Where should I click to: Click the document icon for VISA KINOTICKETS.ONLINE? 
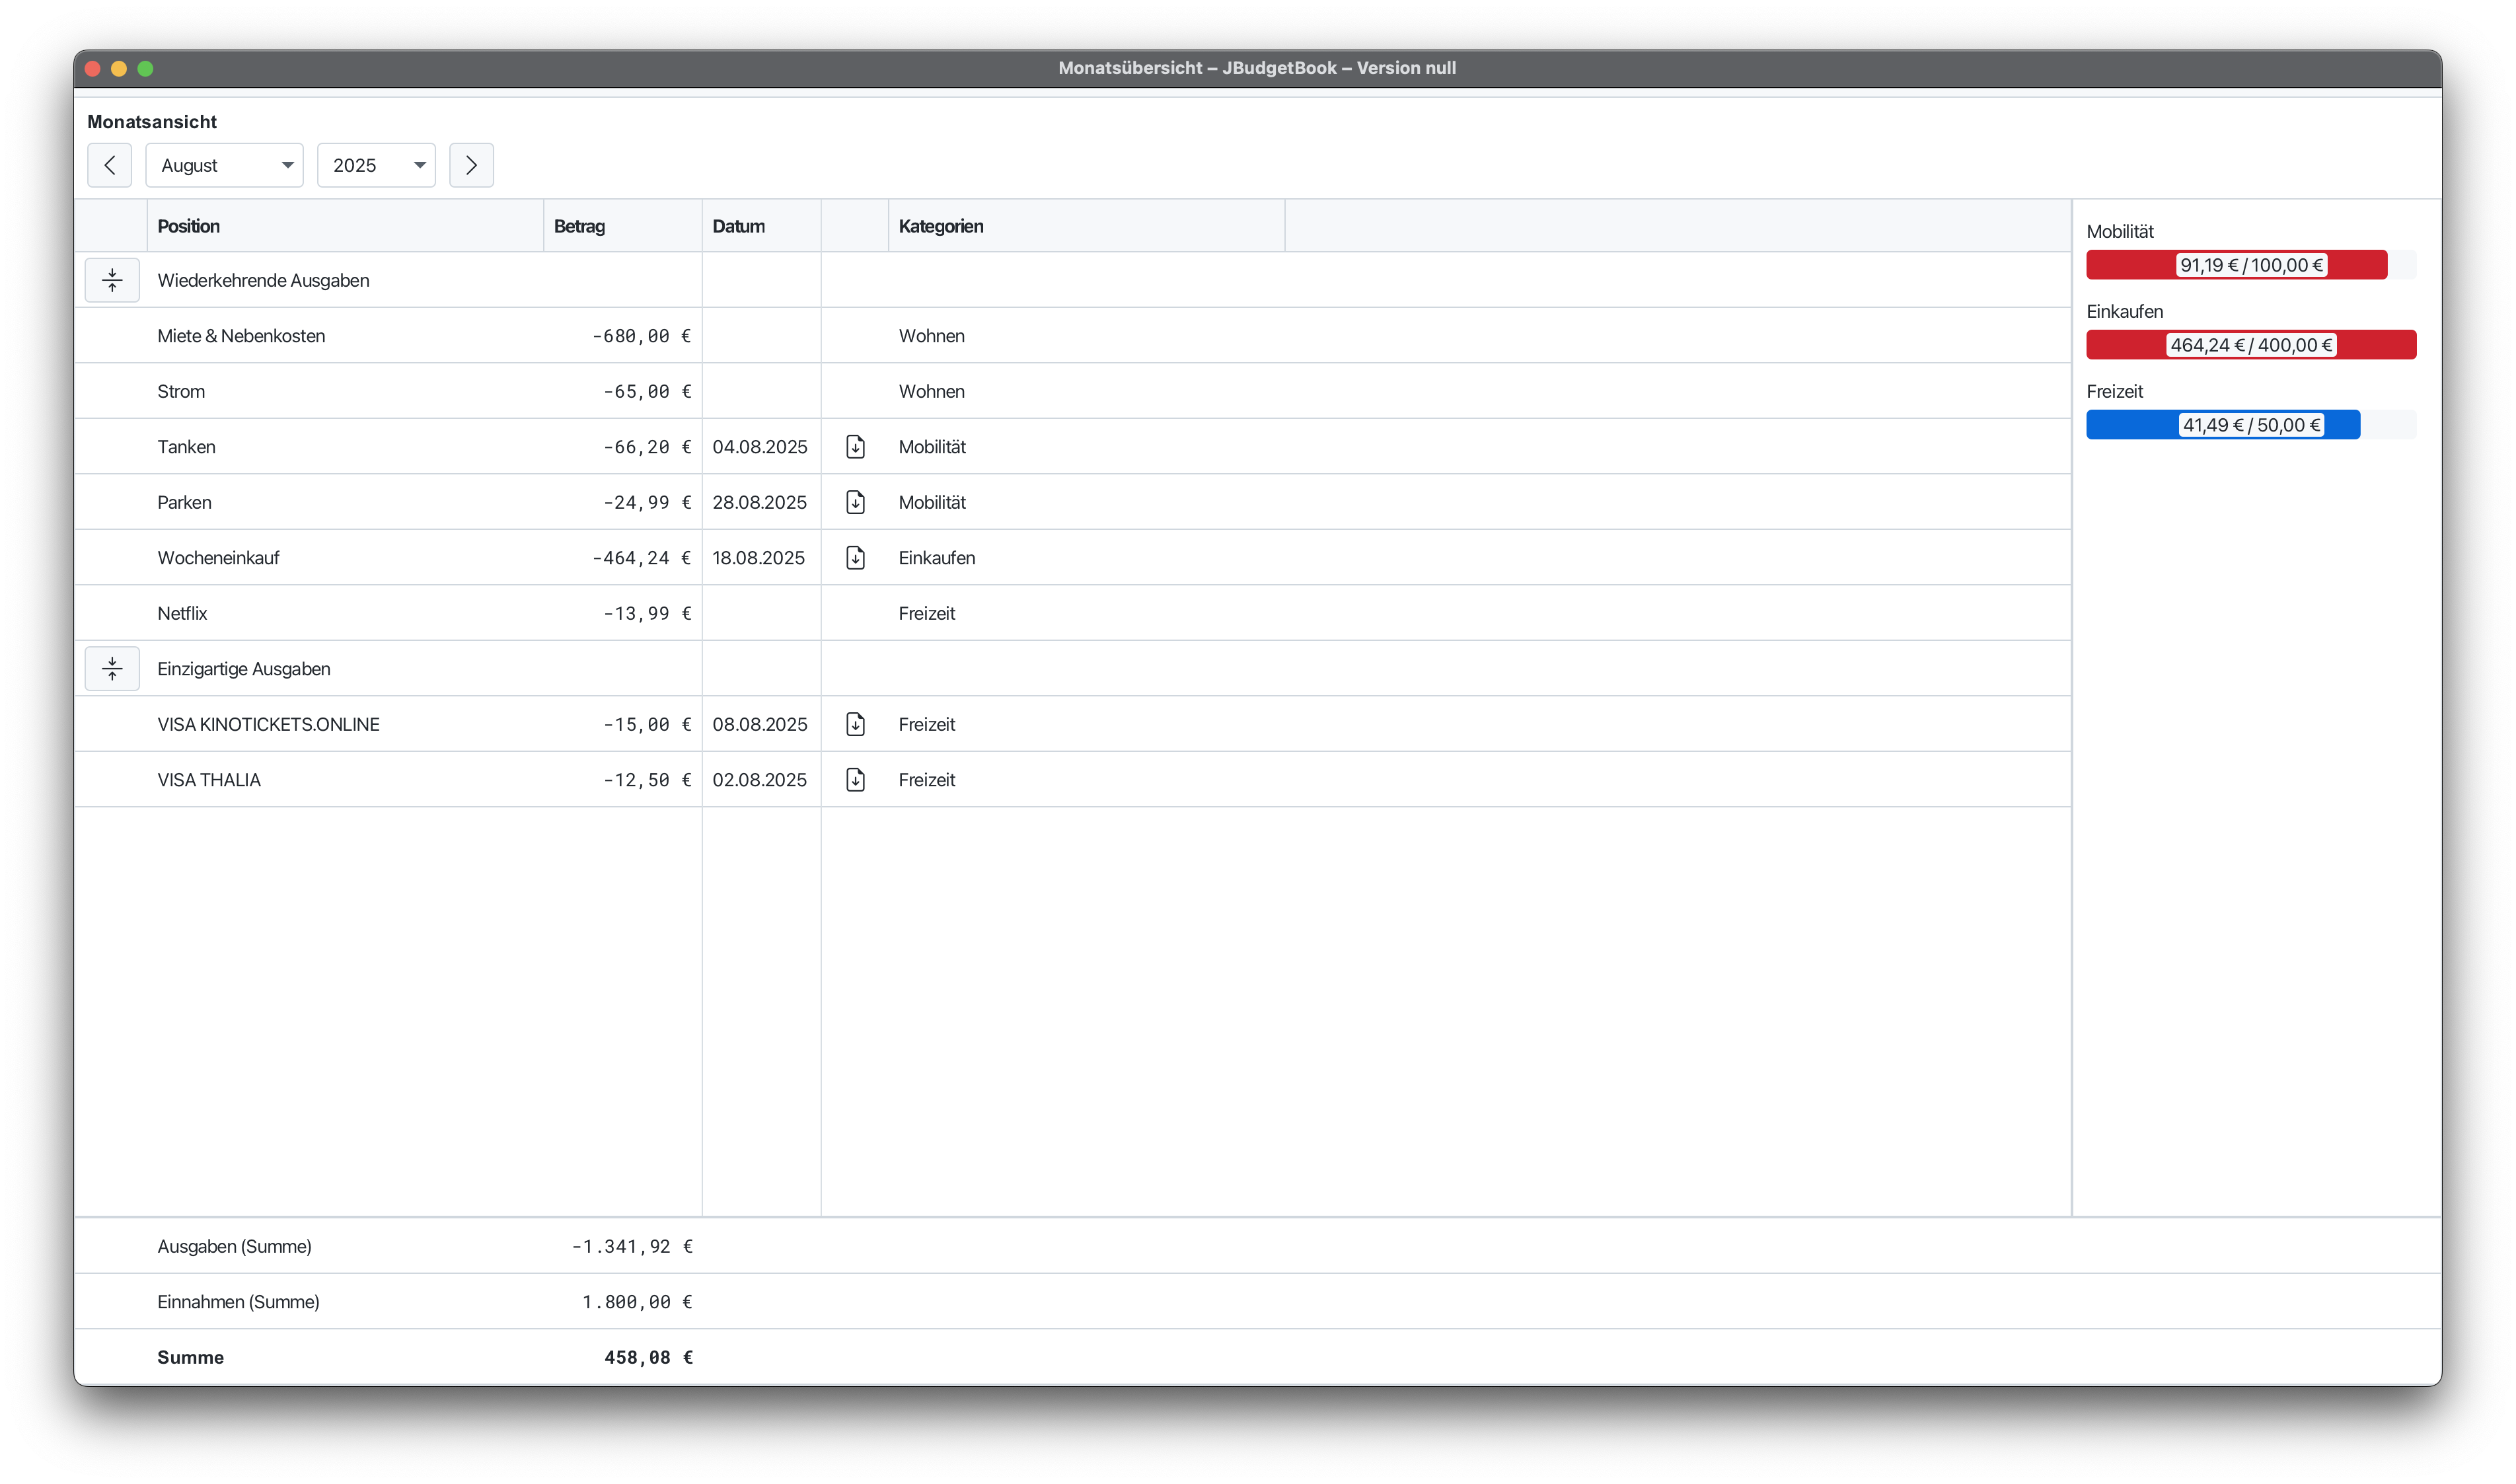pyautogui.click(x=855, y=724)
